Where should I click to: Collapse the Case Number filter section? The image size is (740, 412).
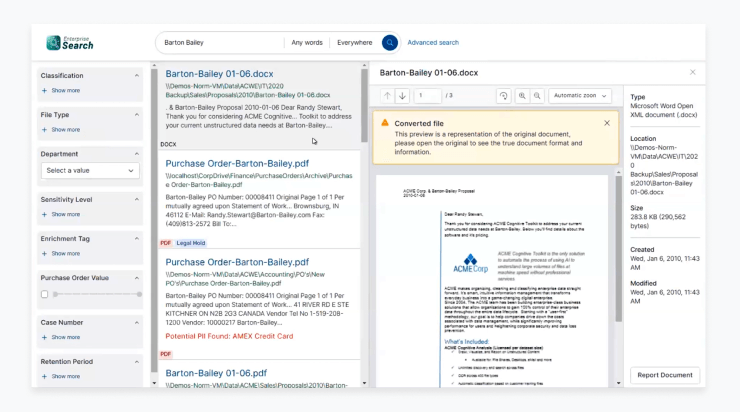point(136,323)
